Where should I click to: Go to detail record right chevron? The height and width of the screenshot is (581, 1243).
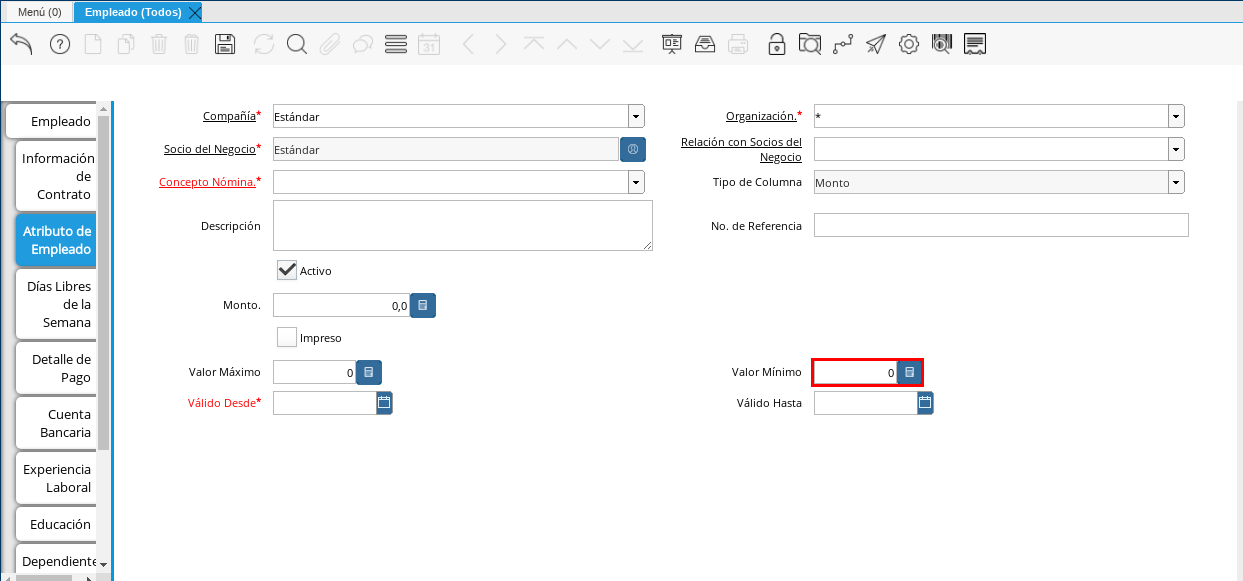(501, 44)
